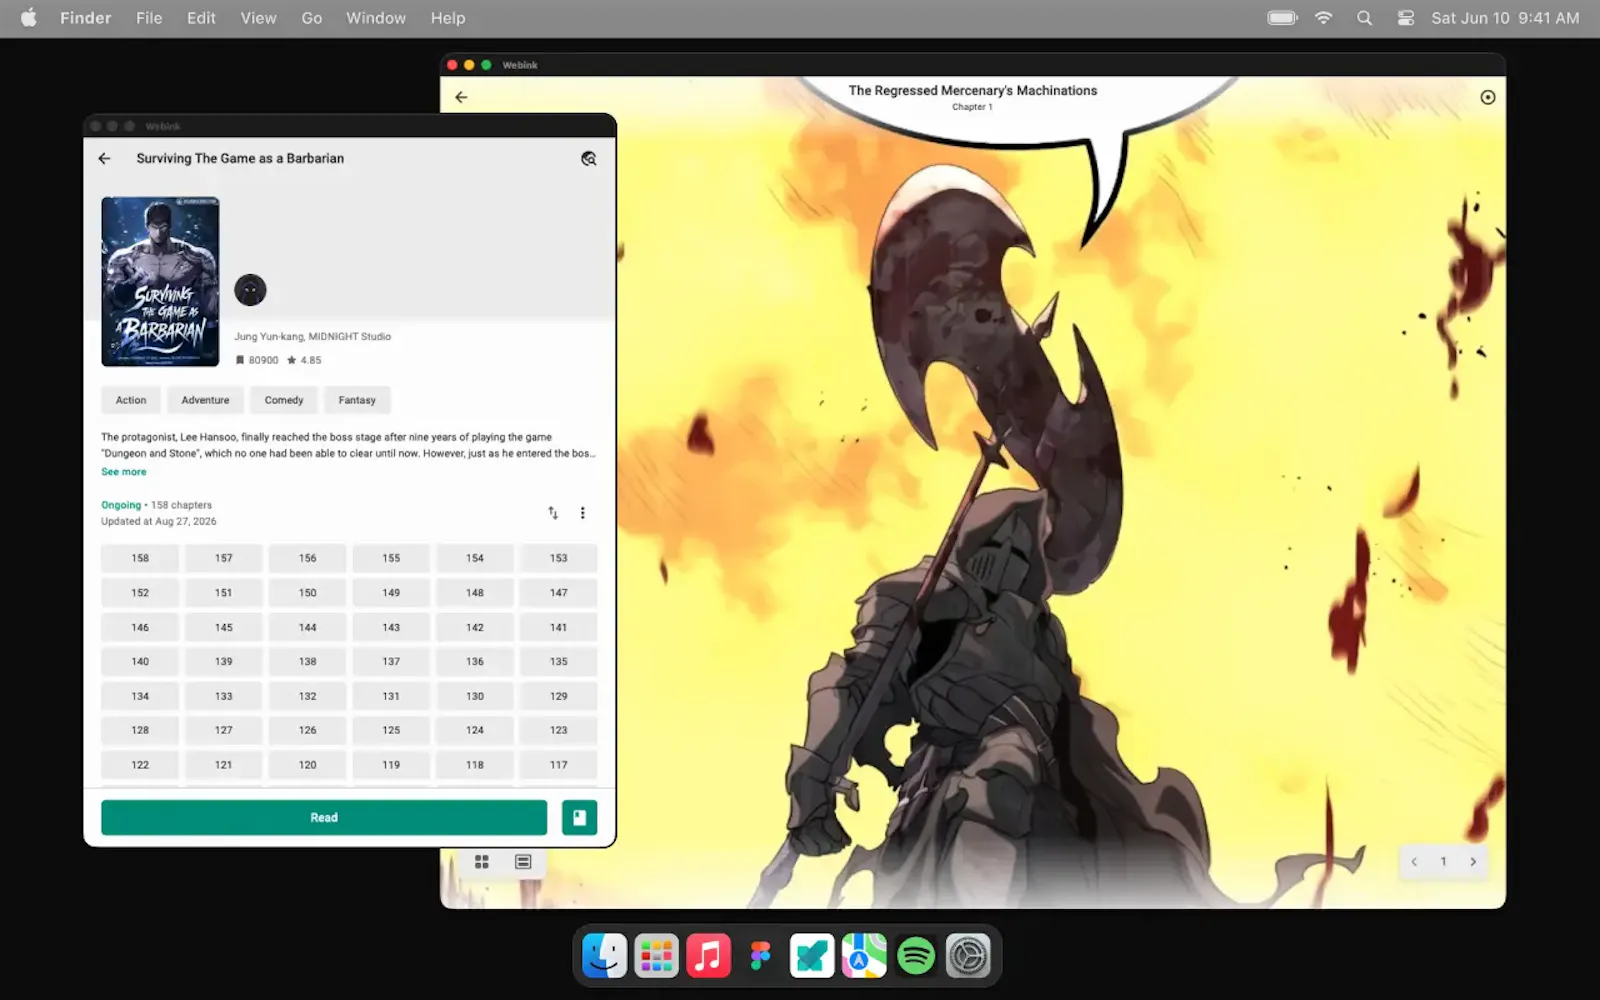Viewport: 1600px width, 1000px height.
Task: Open reader settings circle icon
Action: point(1488,97)
